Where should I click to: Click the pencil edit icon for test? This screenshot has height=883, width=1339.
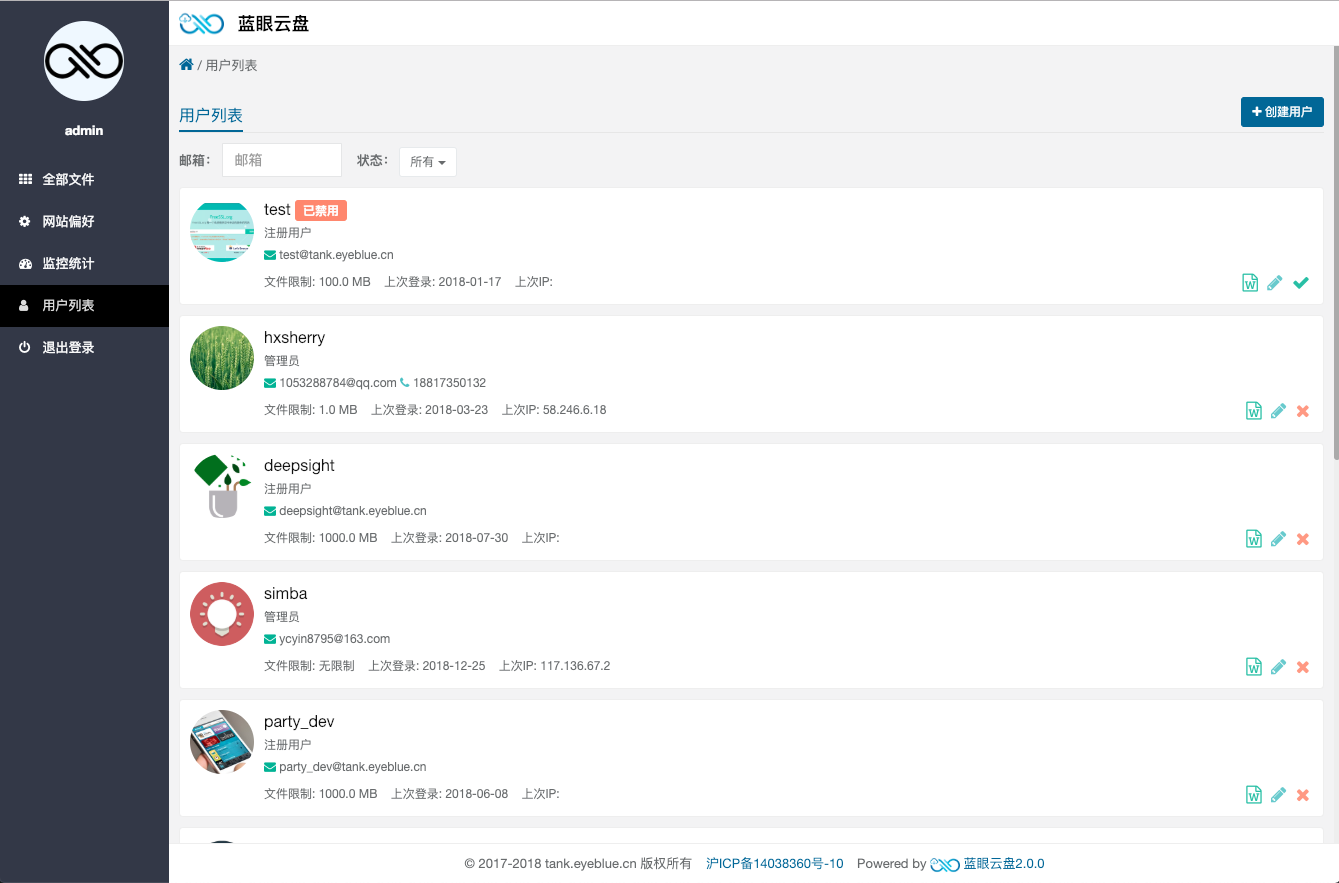pyautogui.click(x=1274, y=283)
